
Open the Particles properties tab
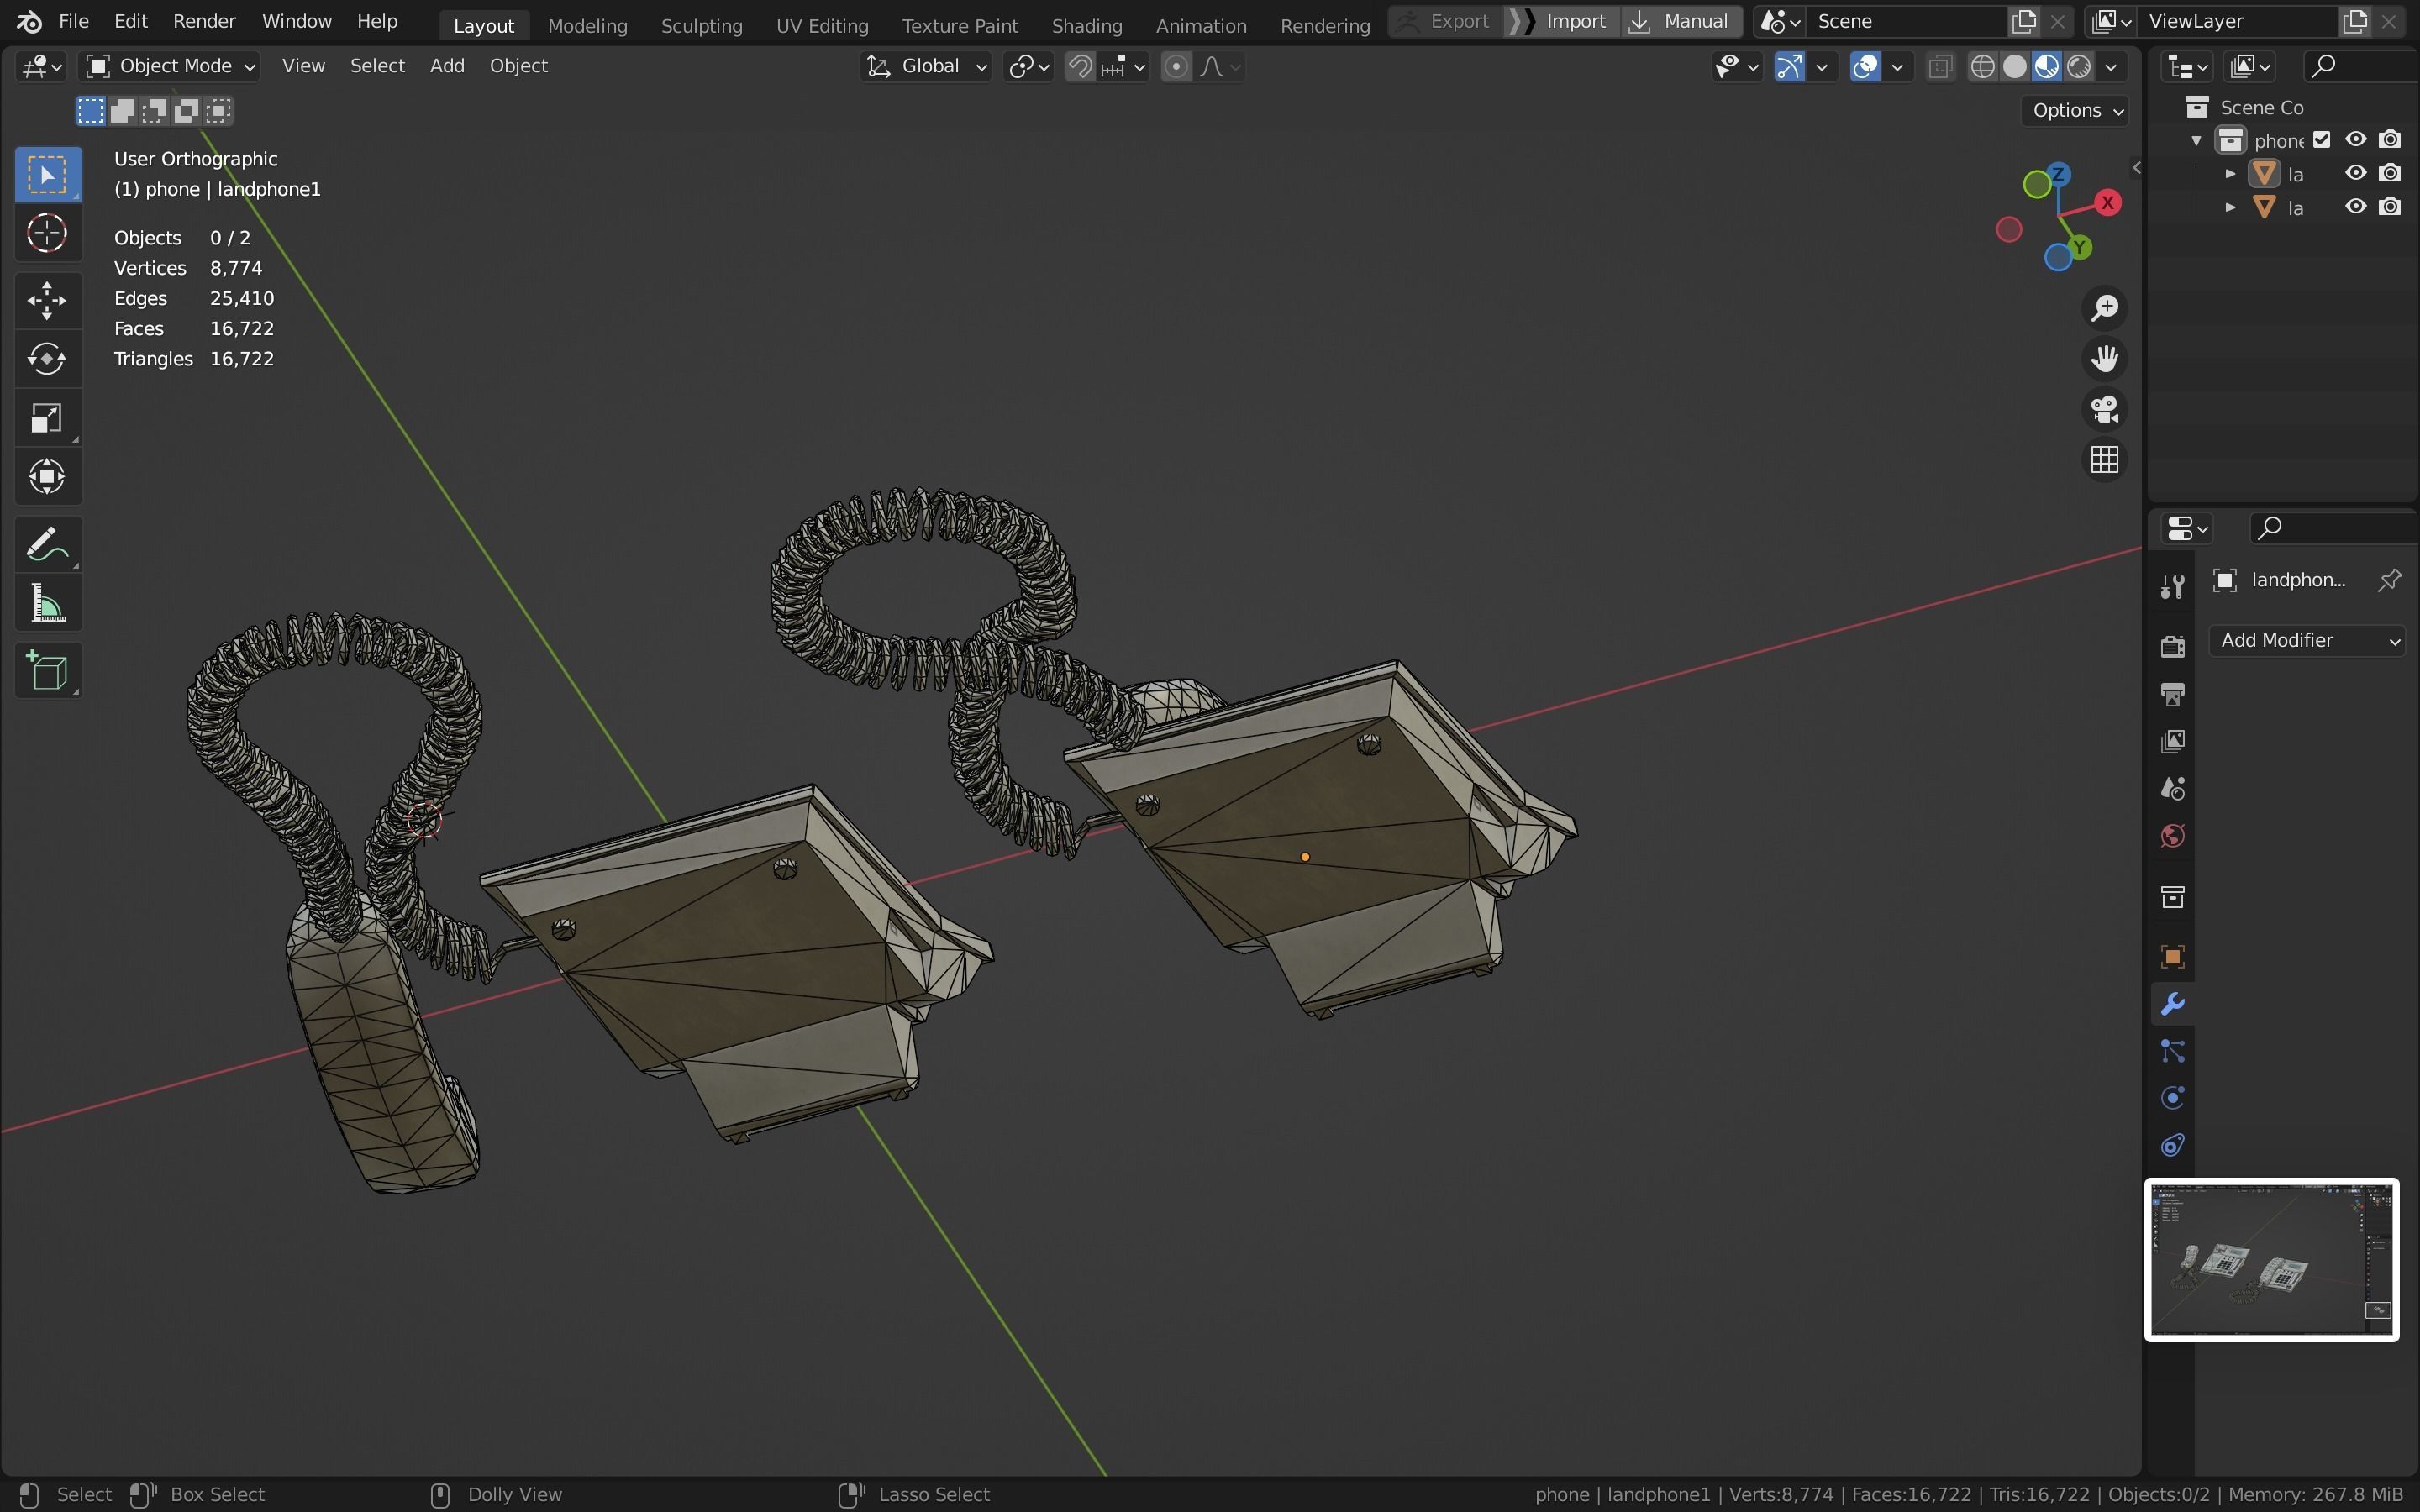point(2172,1051)
